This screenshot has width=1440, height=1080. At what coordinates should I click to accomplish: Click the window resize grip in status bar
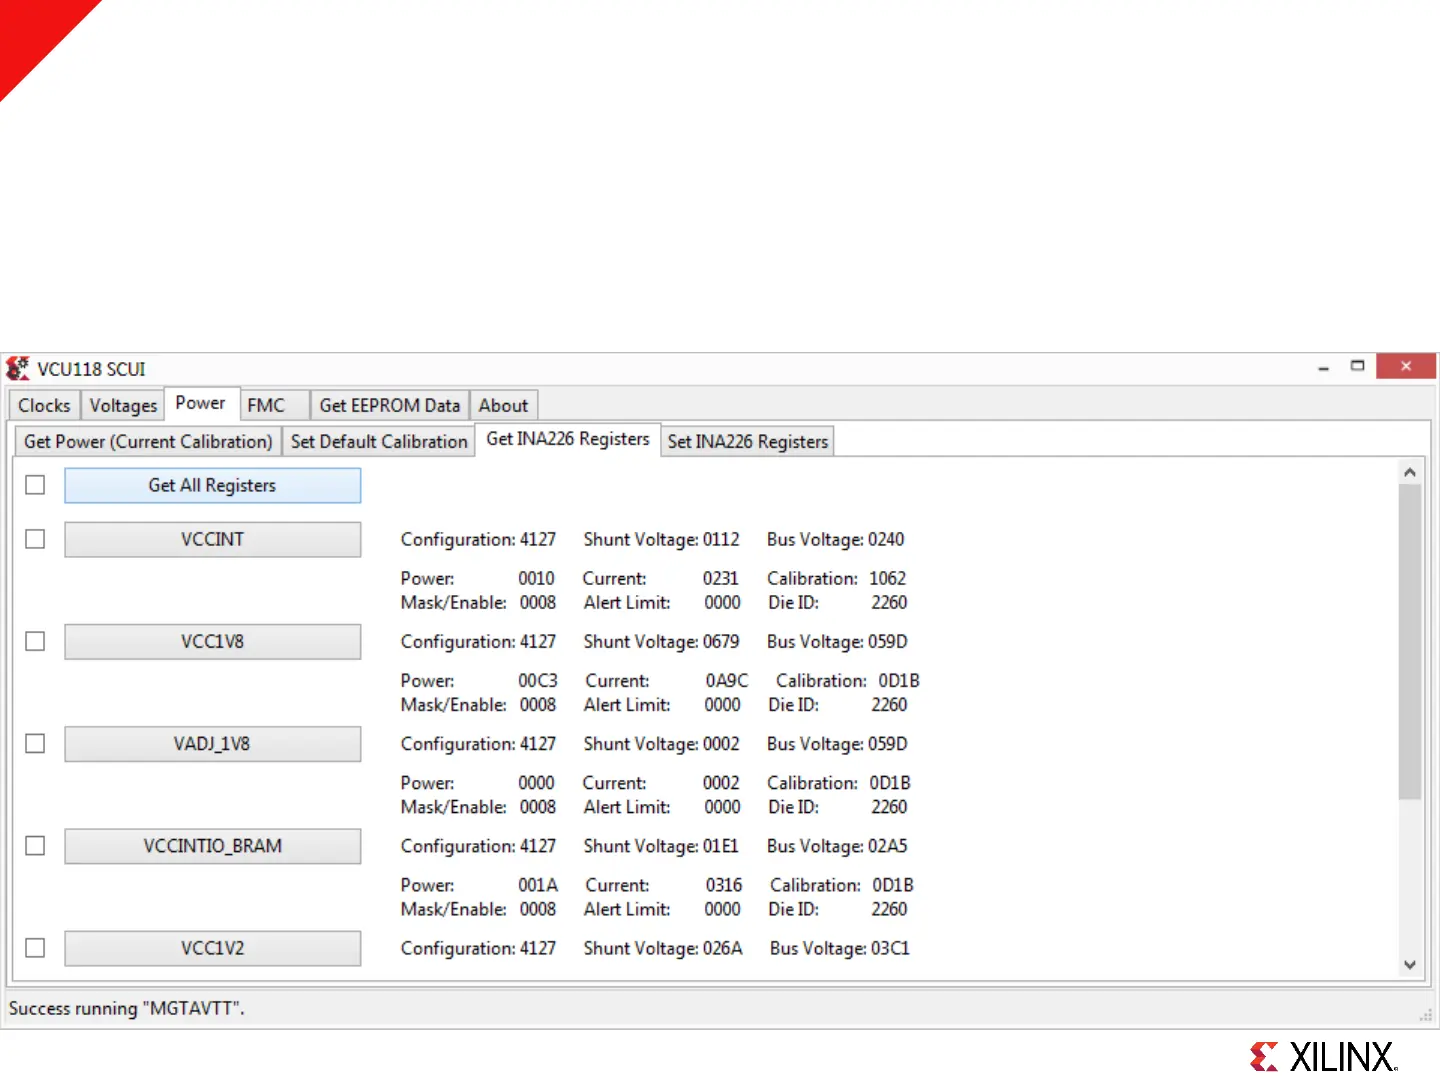pyautogui.click(x=1425, y=1015)
